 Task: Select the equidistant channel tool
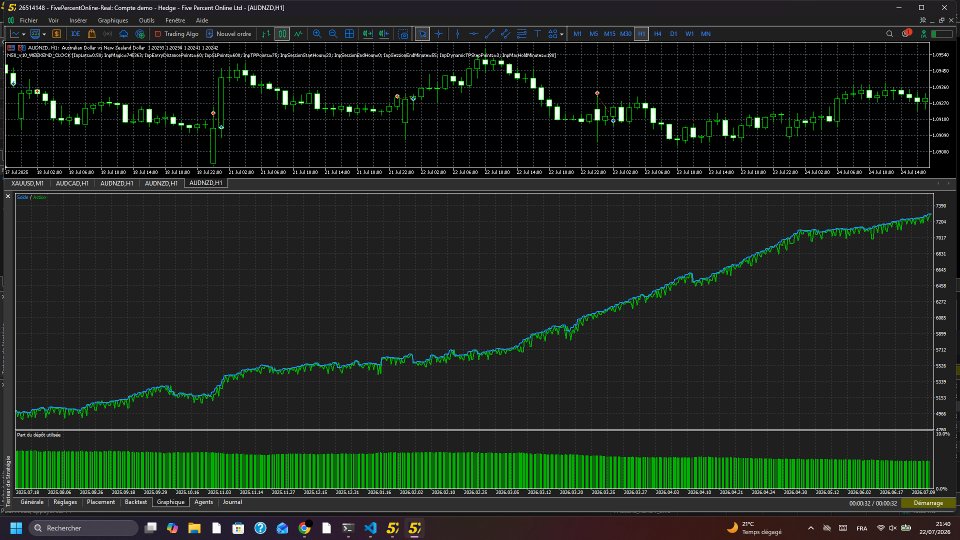(506, 34)
